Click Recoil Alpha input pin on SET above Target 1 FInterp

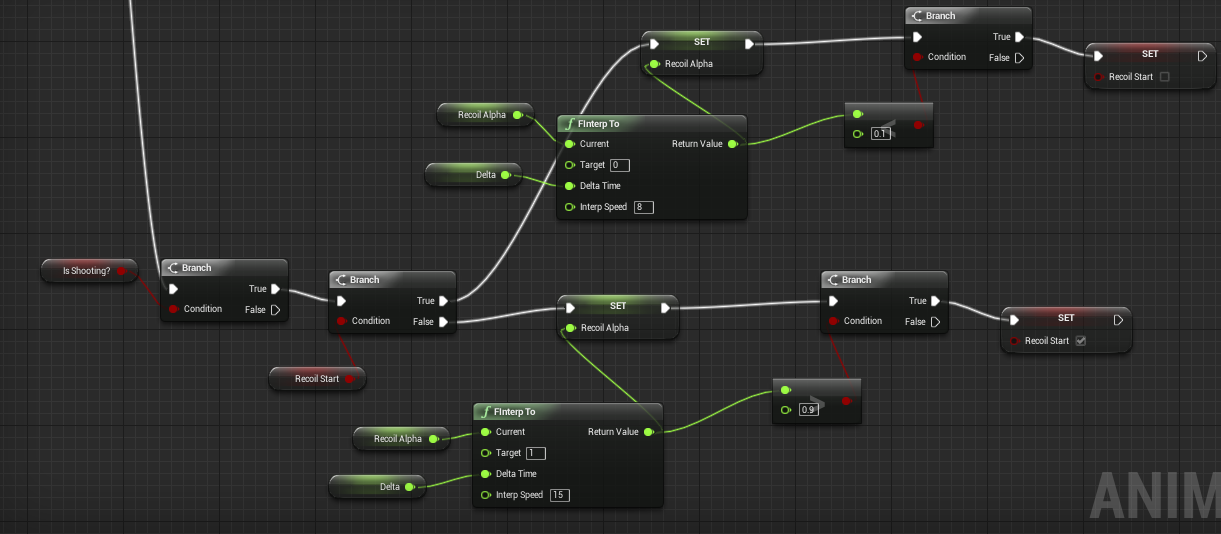570,328
